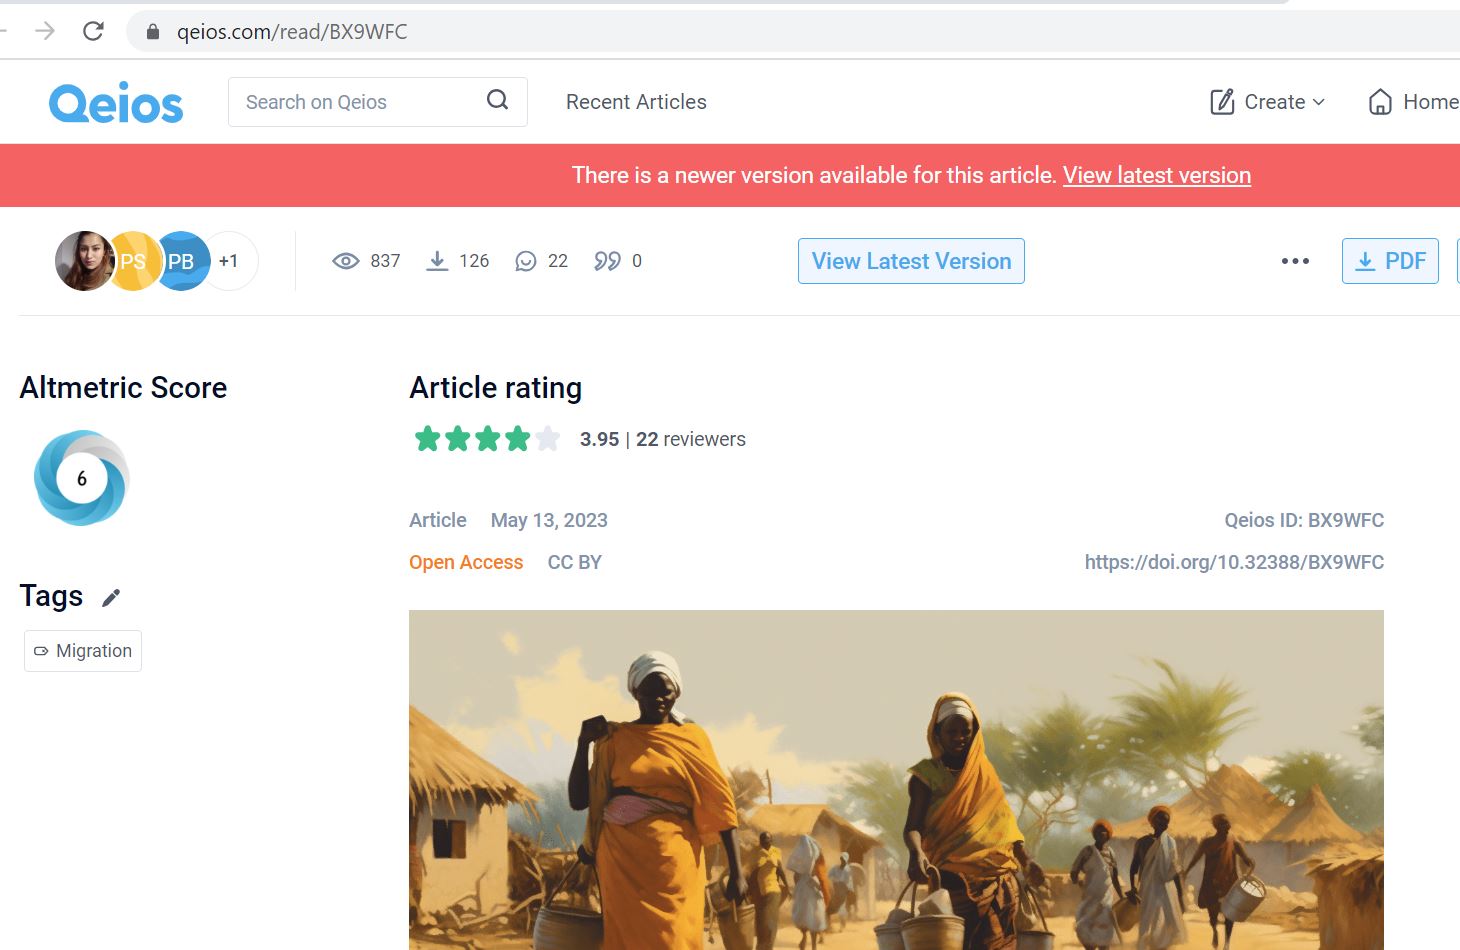Click the View Latest Version button
1460x950 pixels.
tap(911, 261)
